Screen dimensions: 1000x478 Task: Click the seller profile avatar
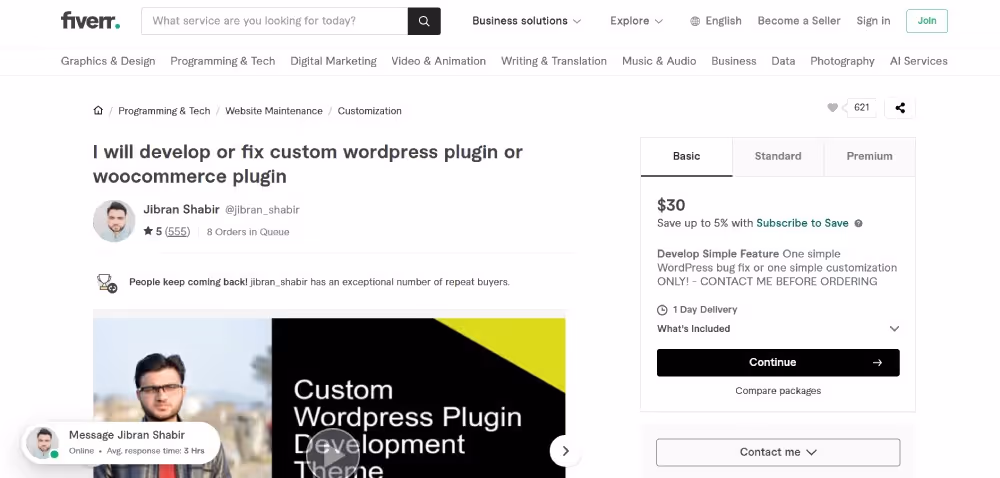click(114, 221)
